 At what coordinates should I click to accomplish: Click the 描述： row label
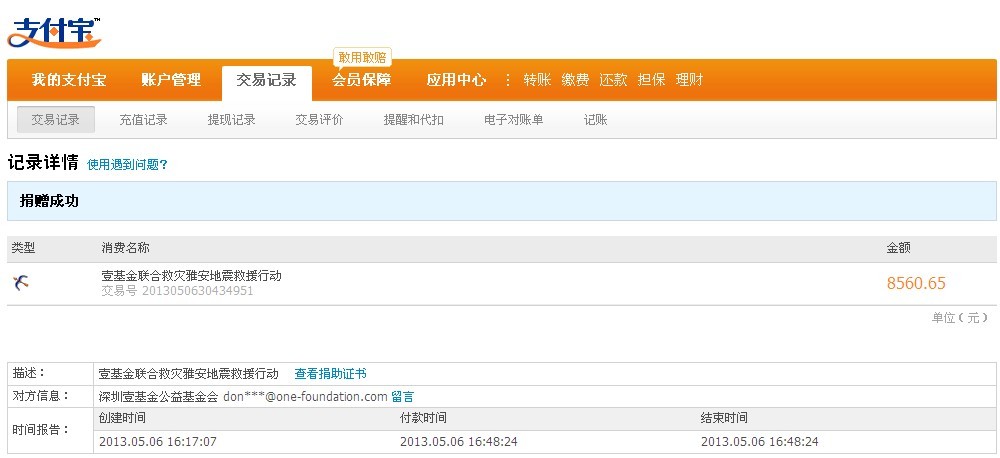[x=29, y=373]
